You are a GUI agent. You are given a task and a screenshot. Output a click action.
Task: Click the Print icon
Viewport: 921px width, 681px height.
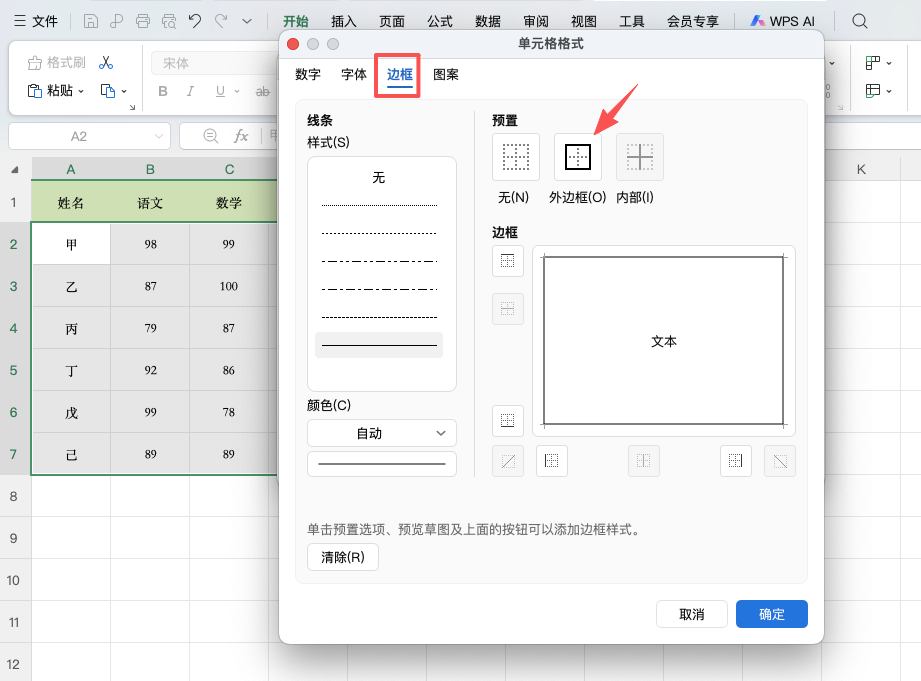tap(143, 22)
